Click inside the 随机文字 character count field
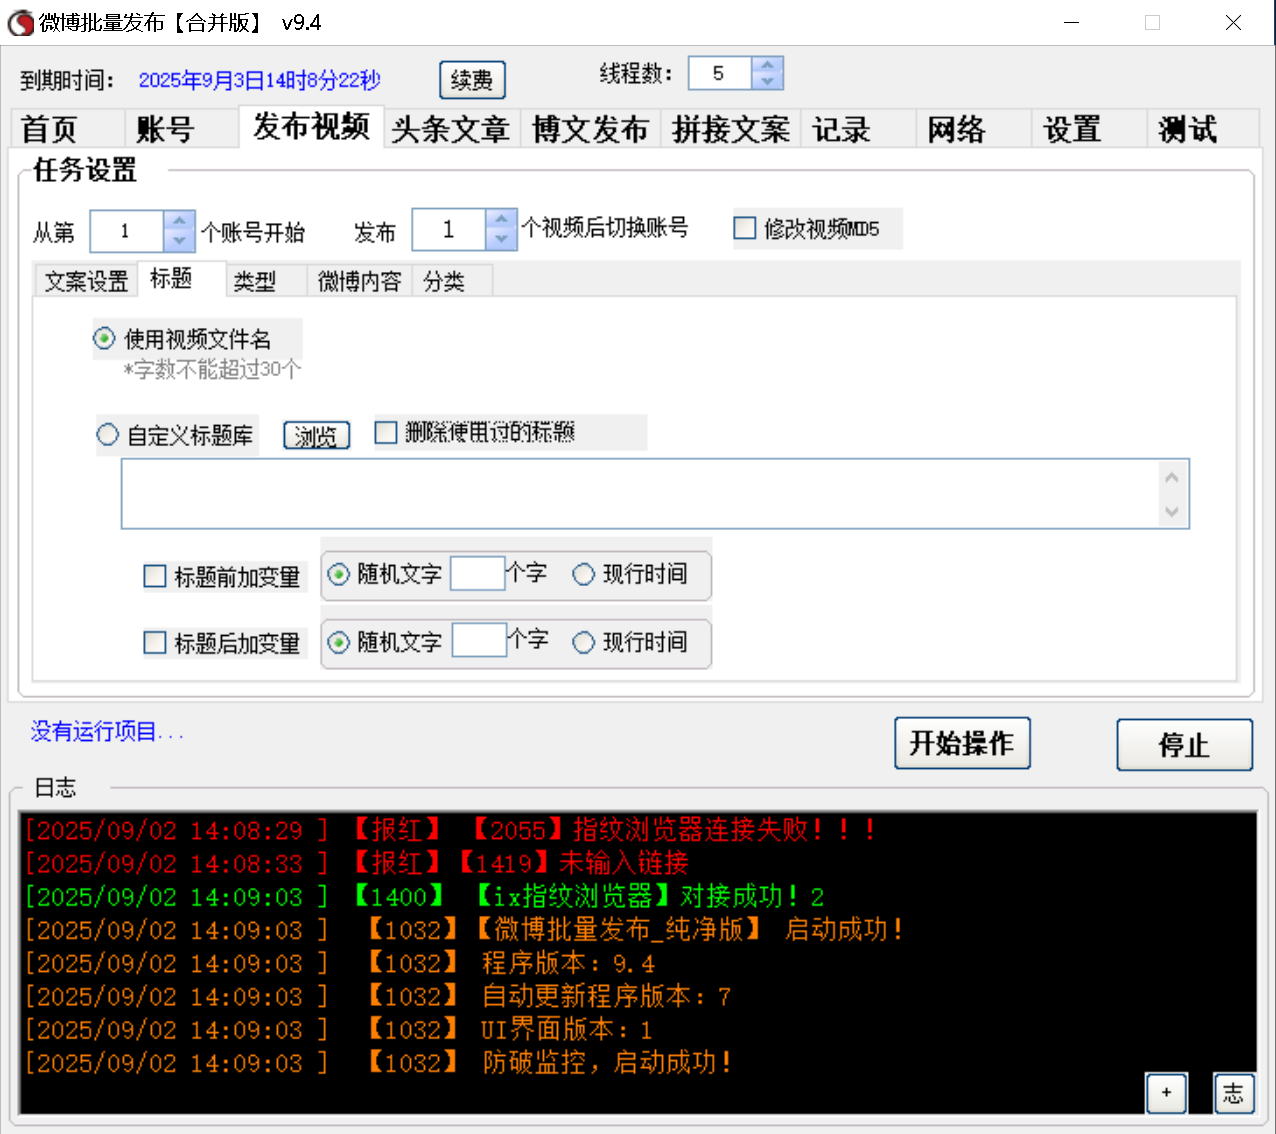 tap(478, 574)
